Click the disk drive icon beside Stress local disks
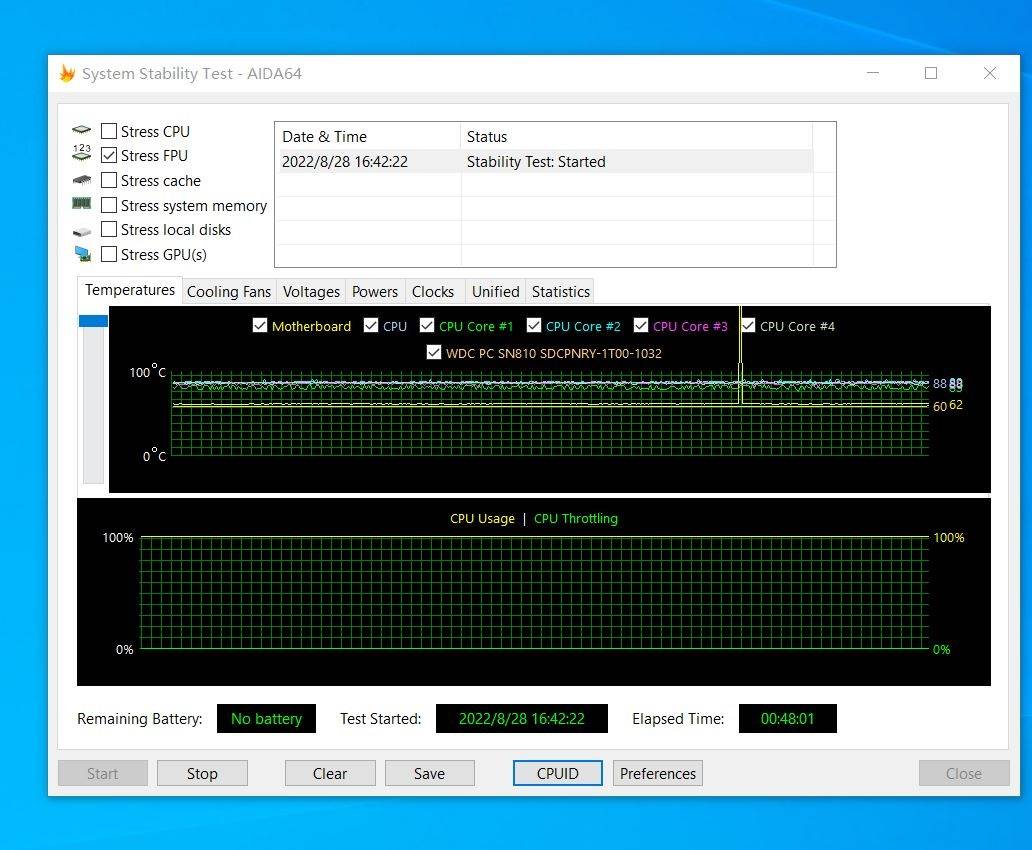This screenshot has width=1032, height=850. [82, 231]
